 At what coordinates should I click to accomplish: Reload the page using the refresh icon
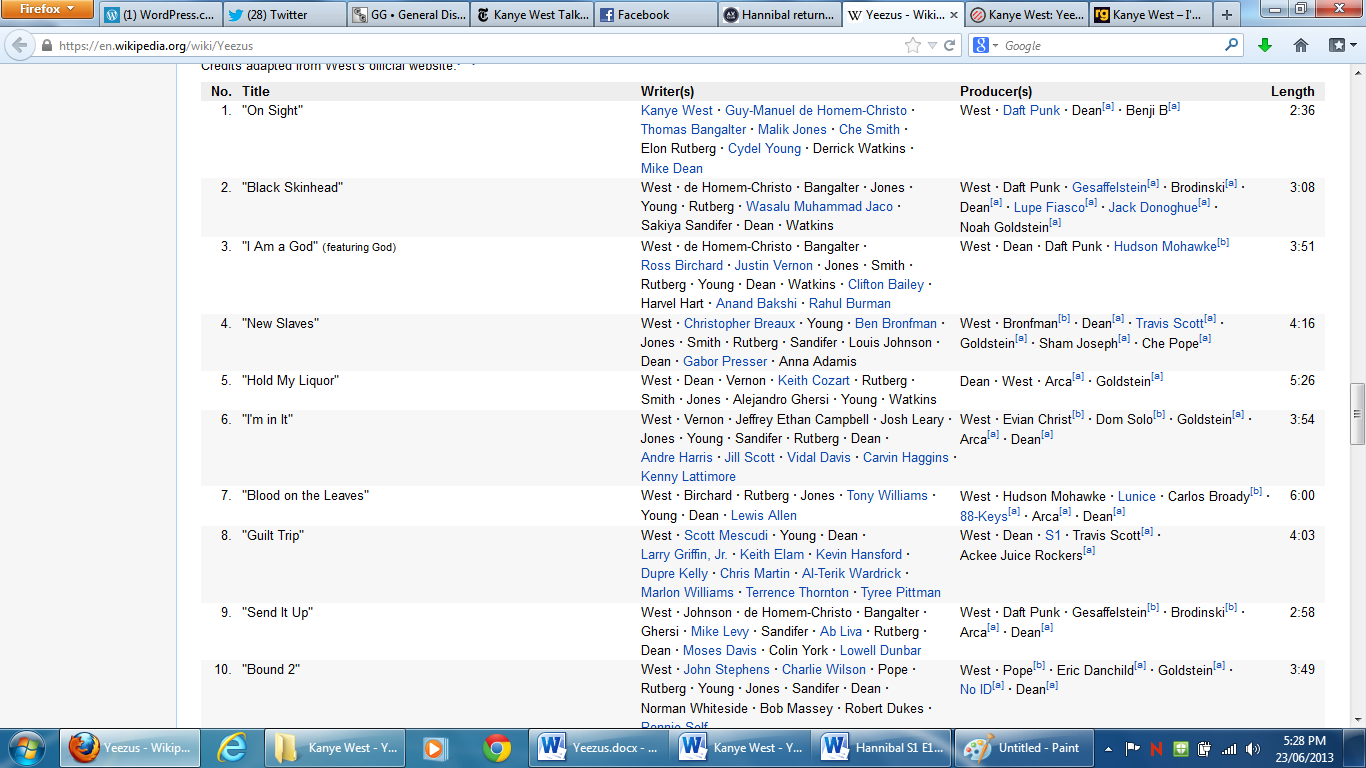pos(949,46)
